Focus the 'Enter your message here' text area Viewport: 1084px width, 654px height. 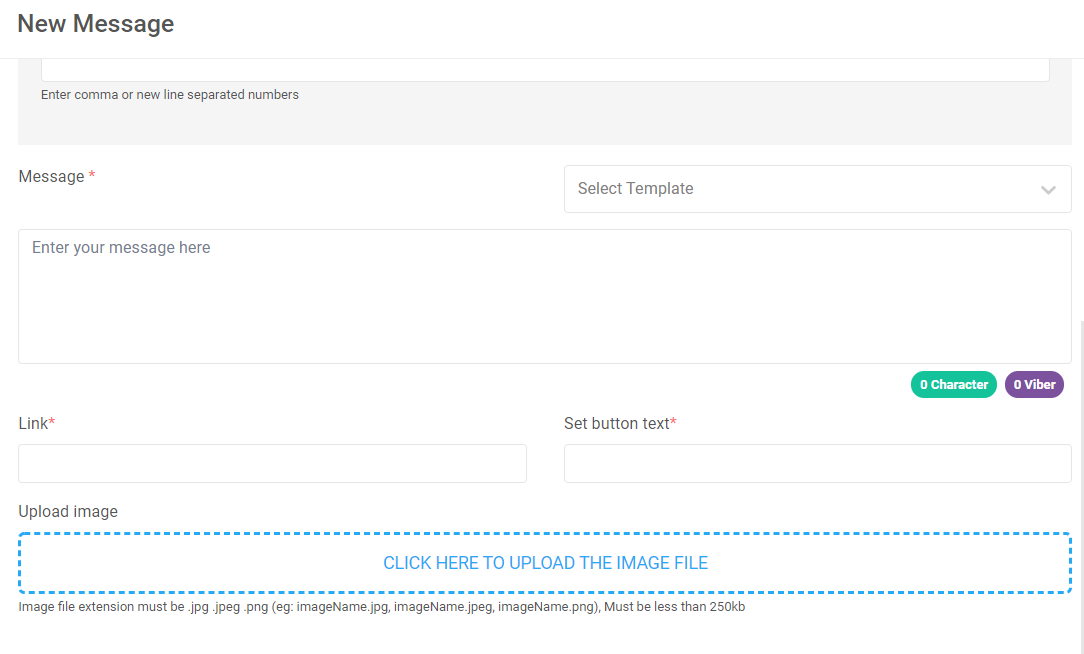click(x=544, y=296)
